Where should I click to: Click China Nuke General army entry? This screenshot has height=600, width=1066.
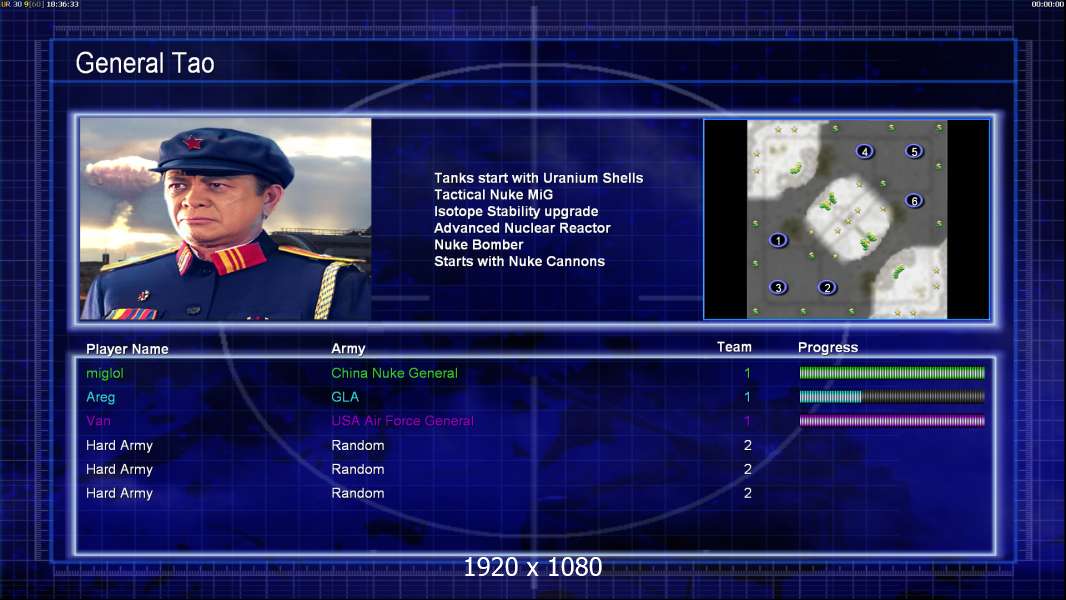click(394, 373)
